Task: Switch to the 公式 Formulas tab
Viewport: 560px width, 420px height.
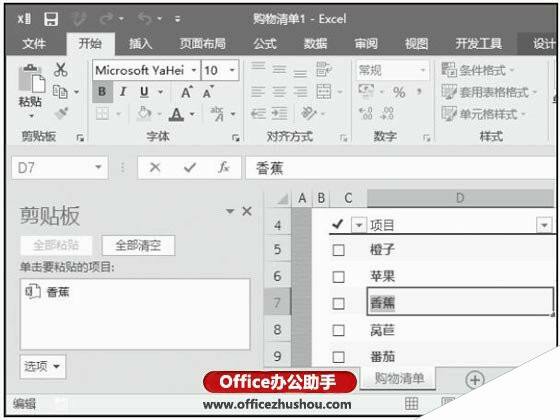Action: 265,44
